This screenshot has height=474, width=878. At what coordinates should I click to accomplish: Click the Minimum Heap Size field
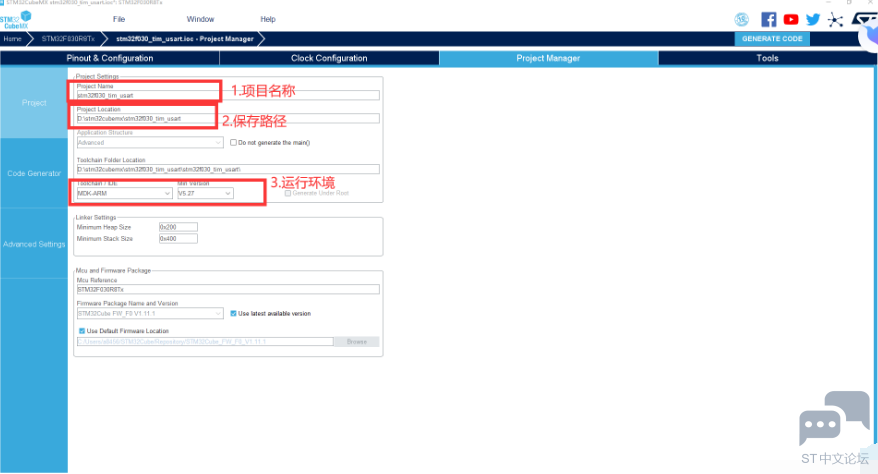coord(178,227)
